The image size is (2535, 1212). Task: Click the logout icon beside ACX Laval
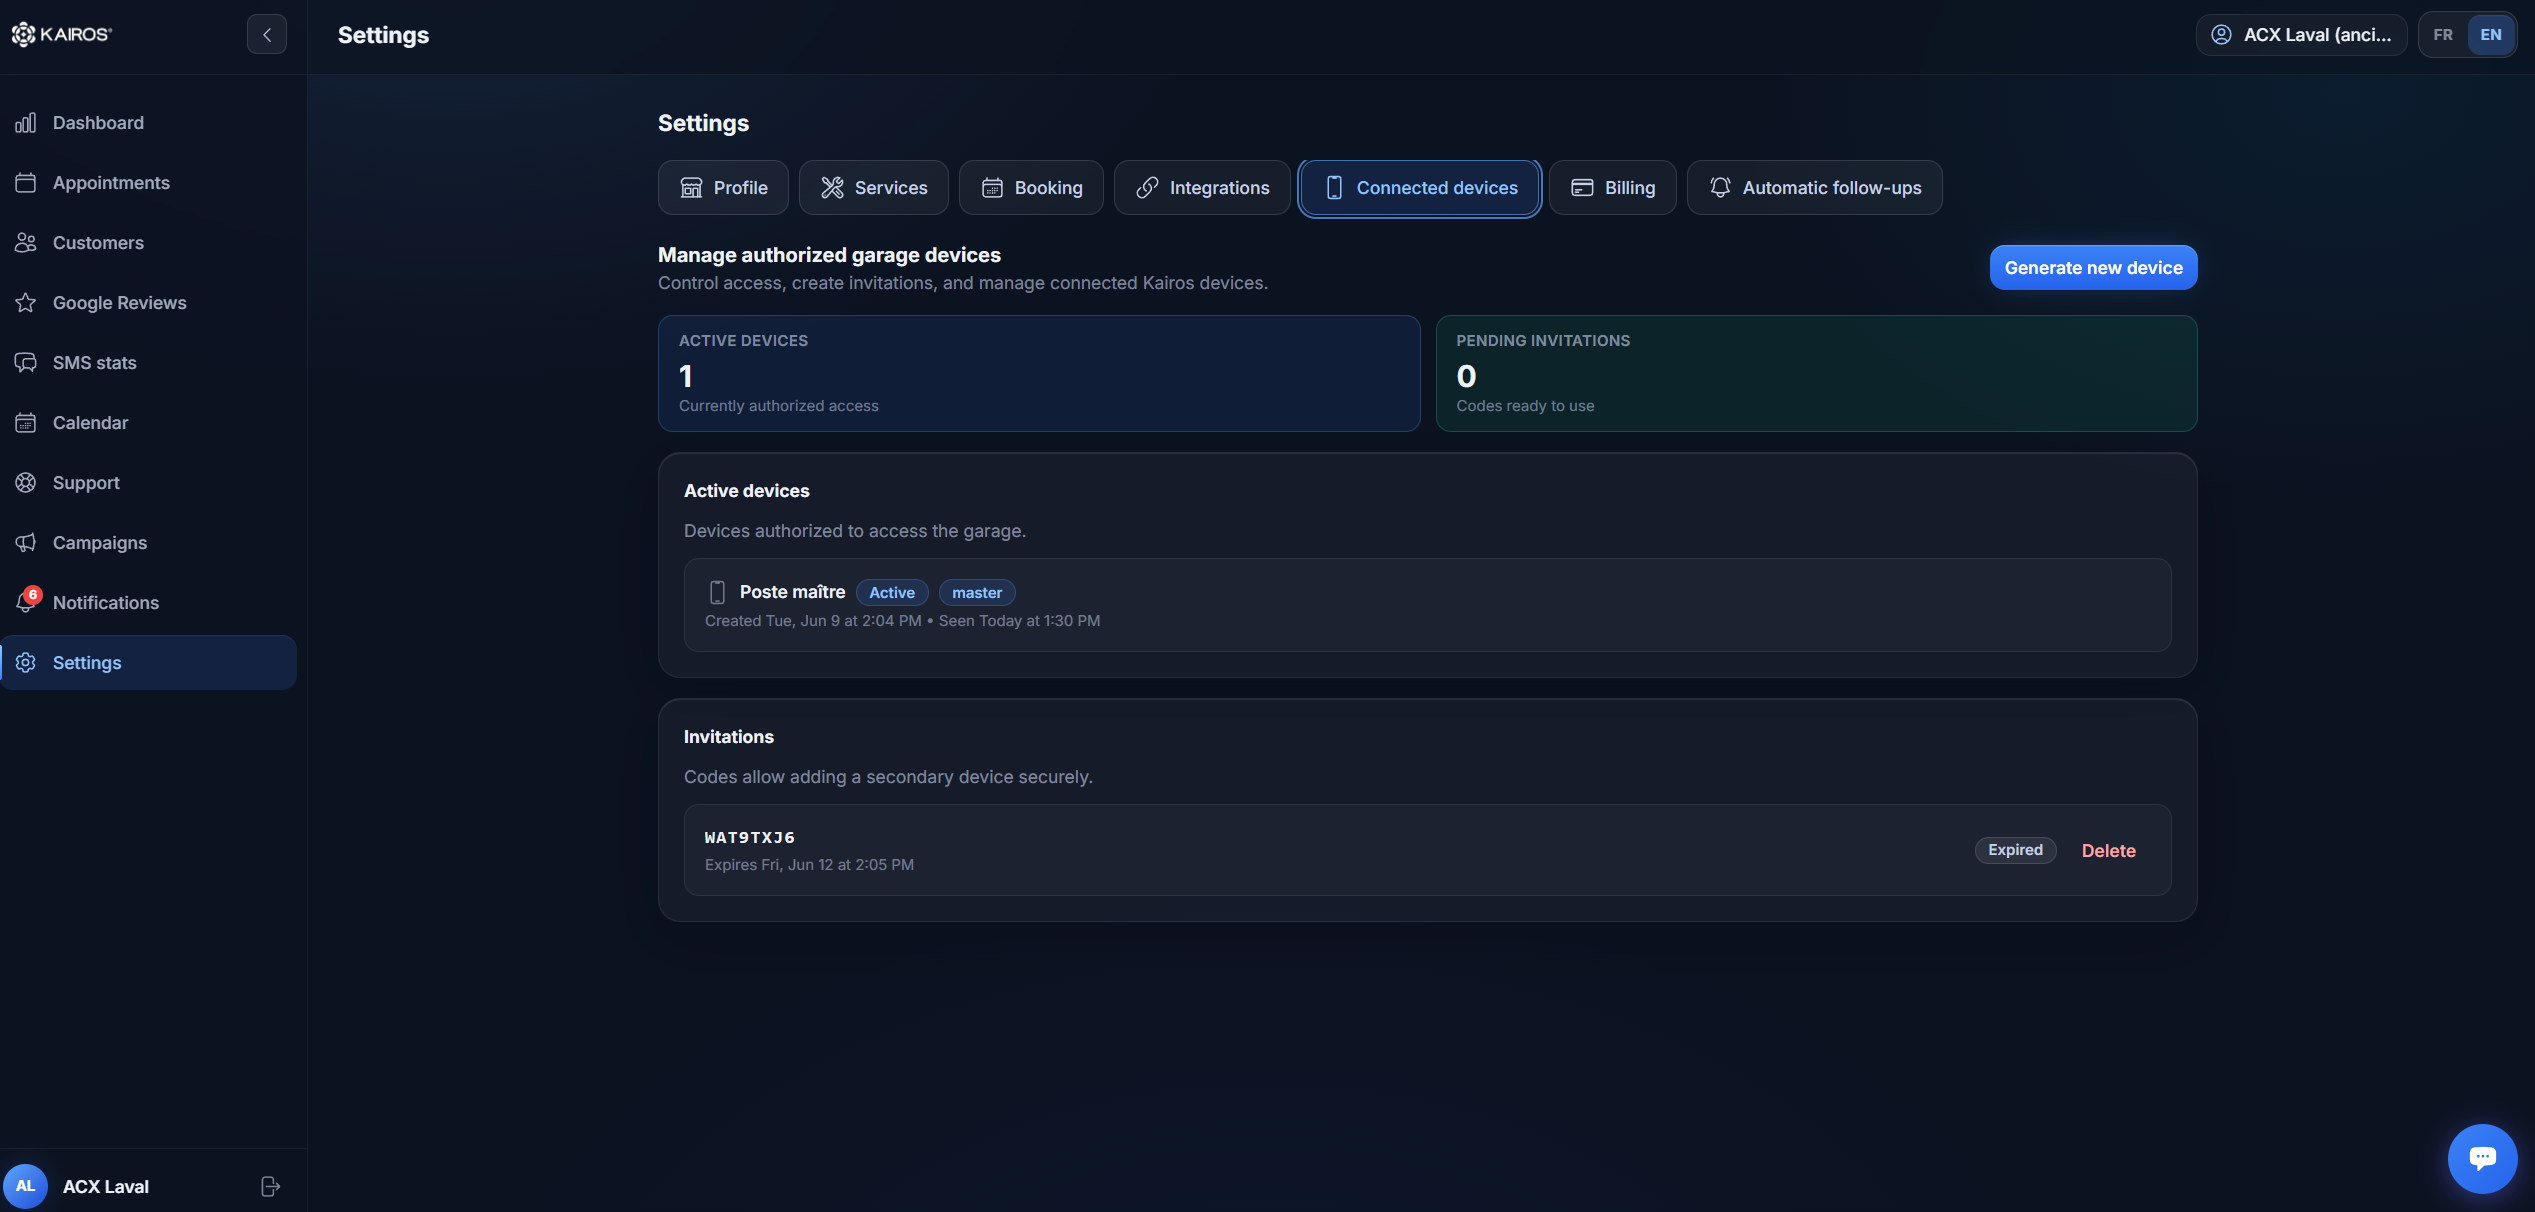pos(270,1186)
